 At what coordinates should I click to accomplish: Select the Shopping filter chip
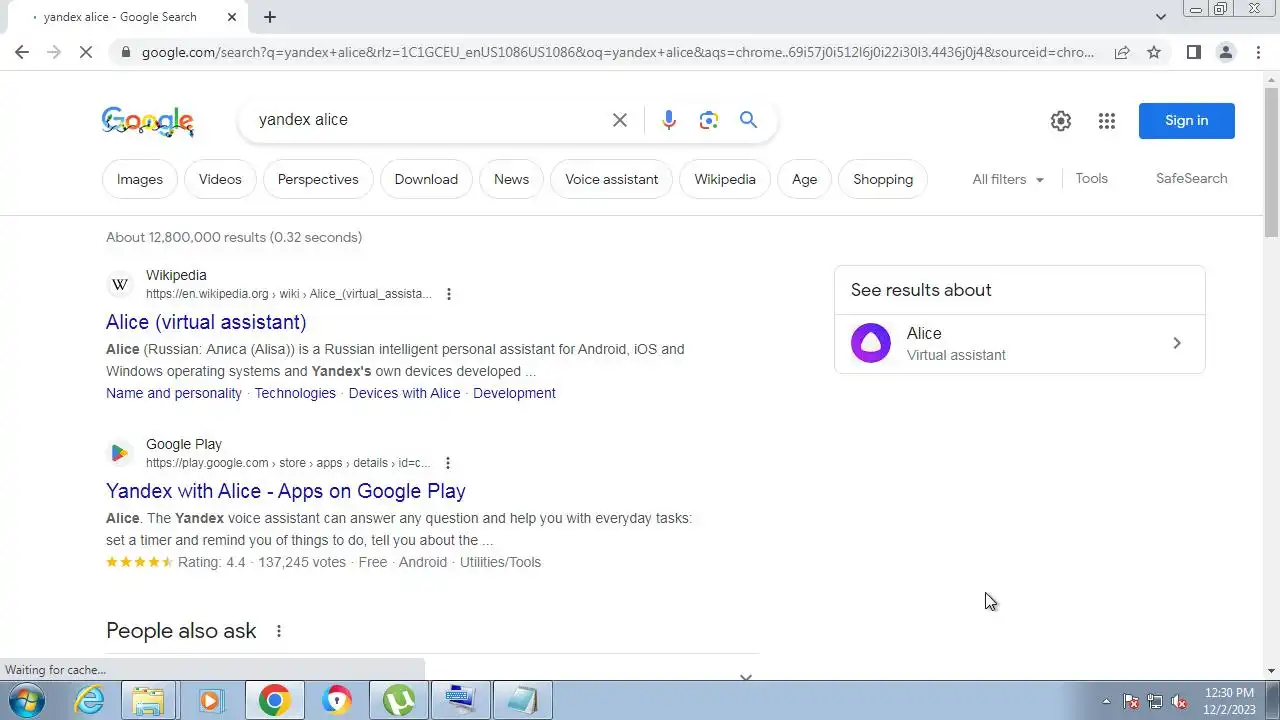click(x=883, y=179)
